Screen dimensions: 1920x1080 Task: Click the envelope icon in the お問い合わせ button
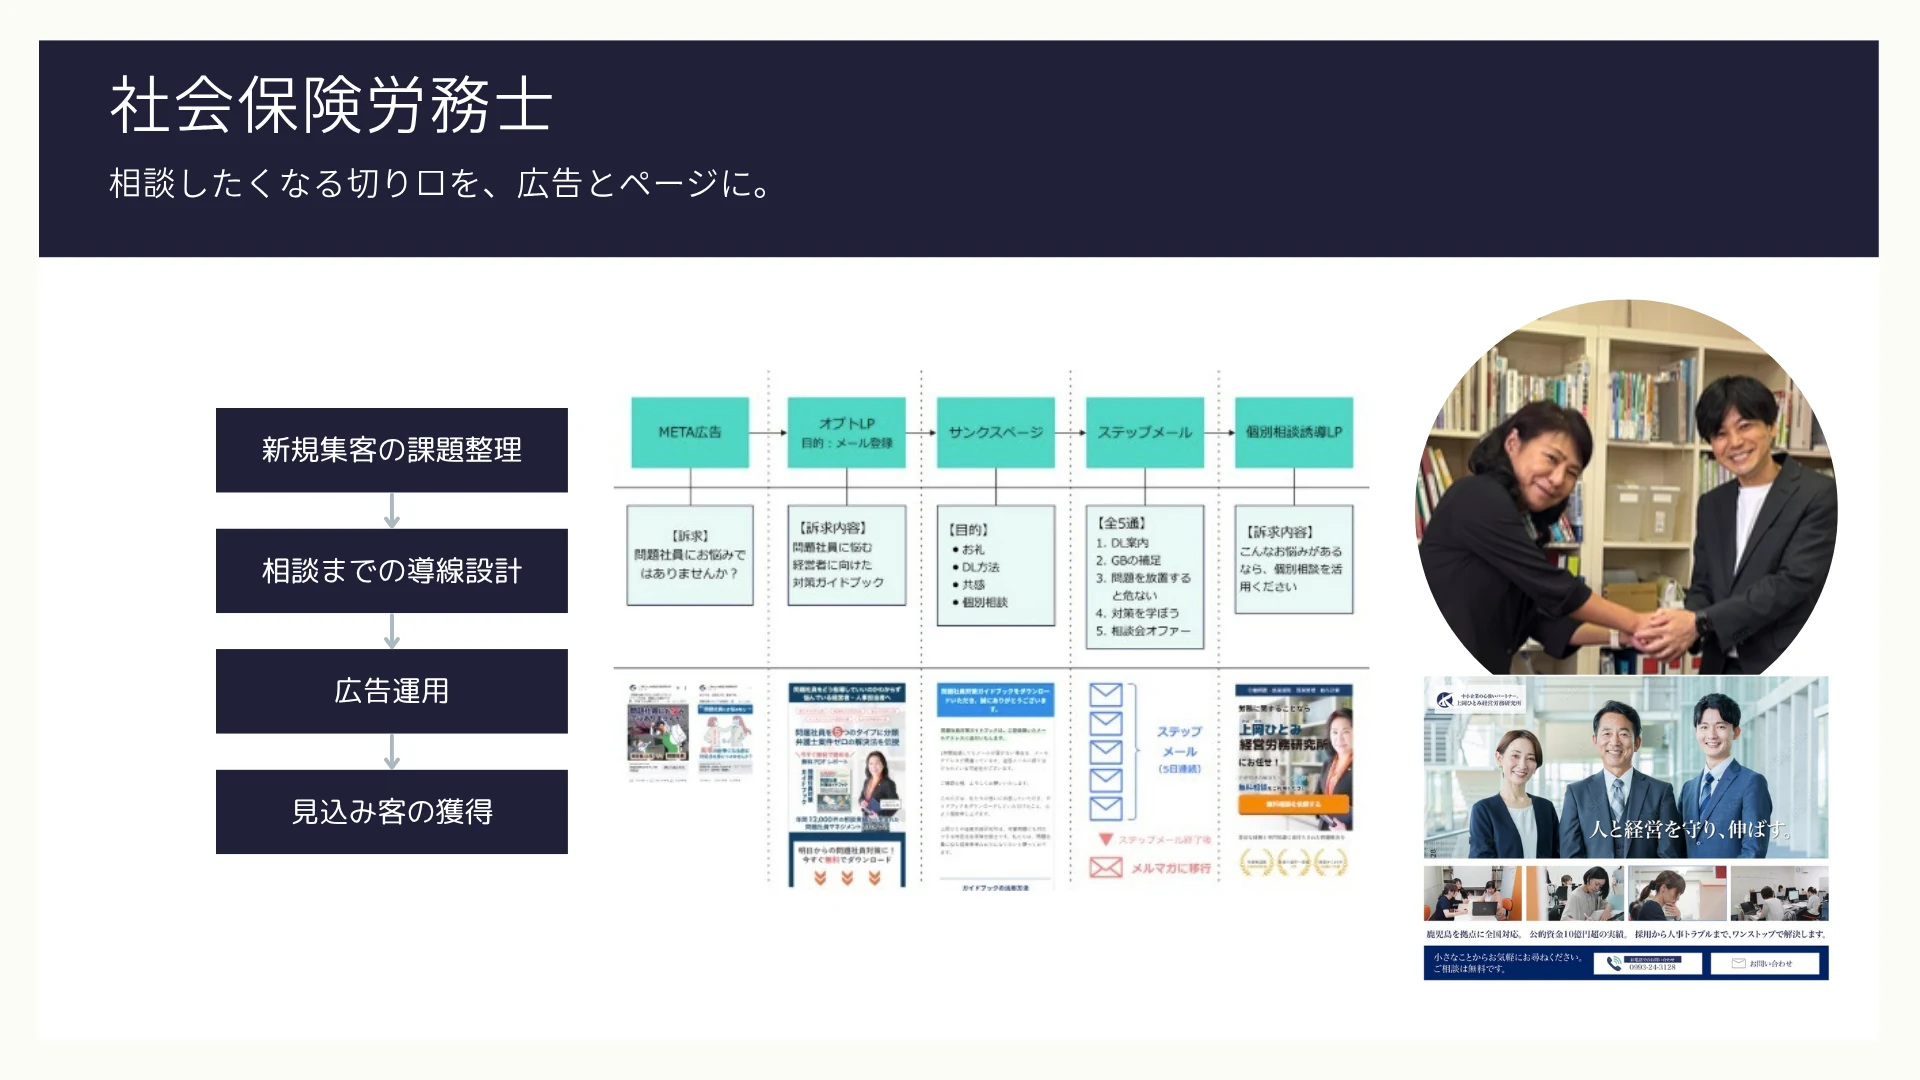pyautogui.click(x=1739, y=963)
